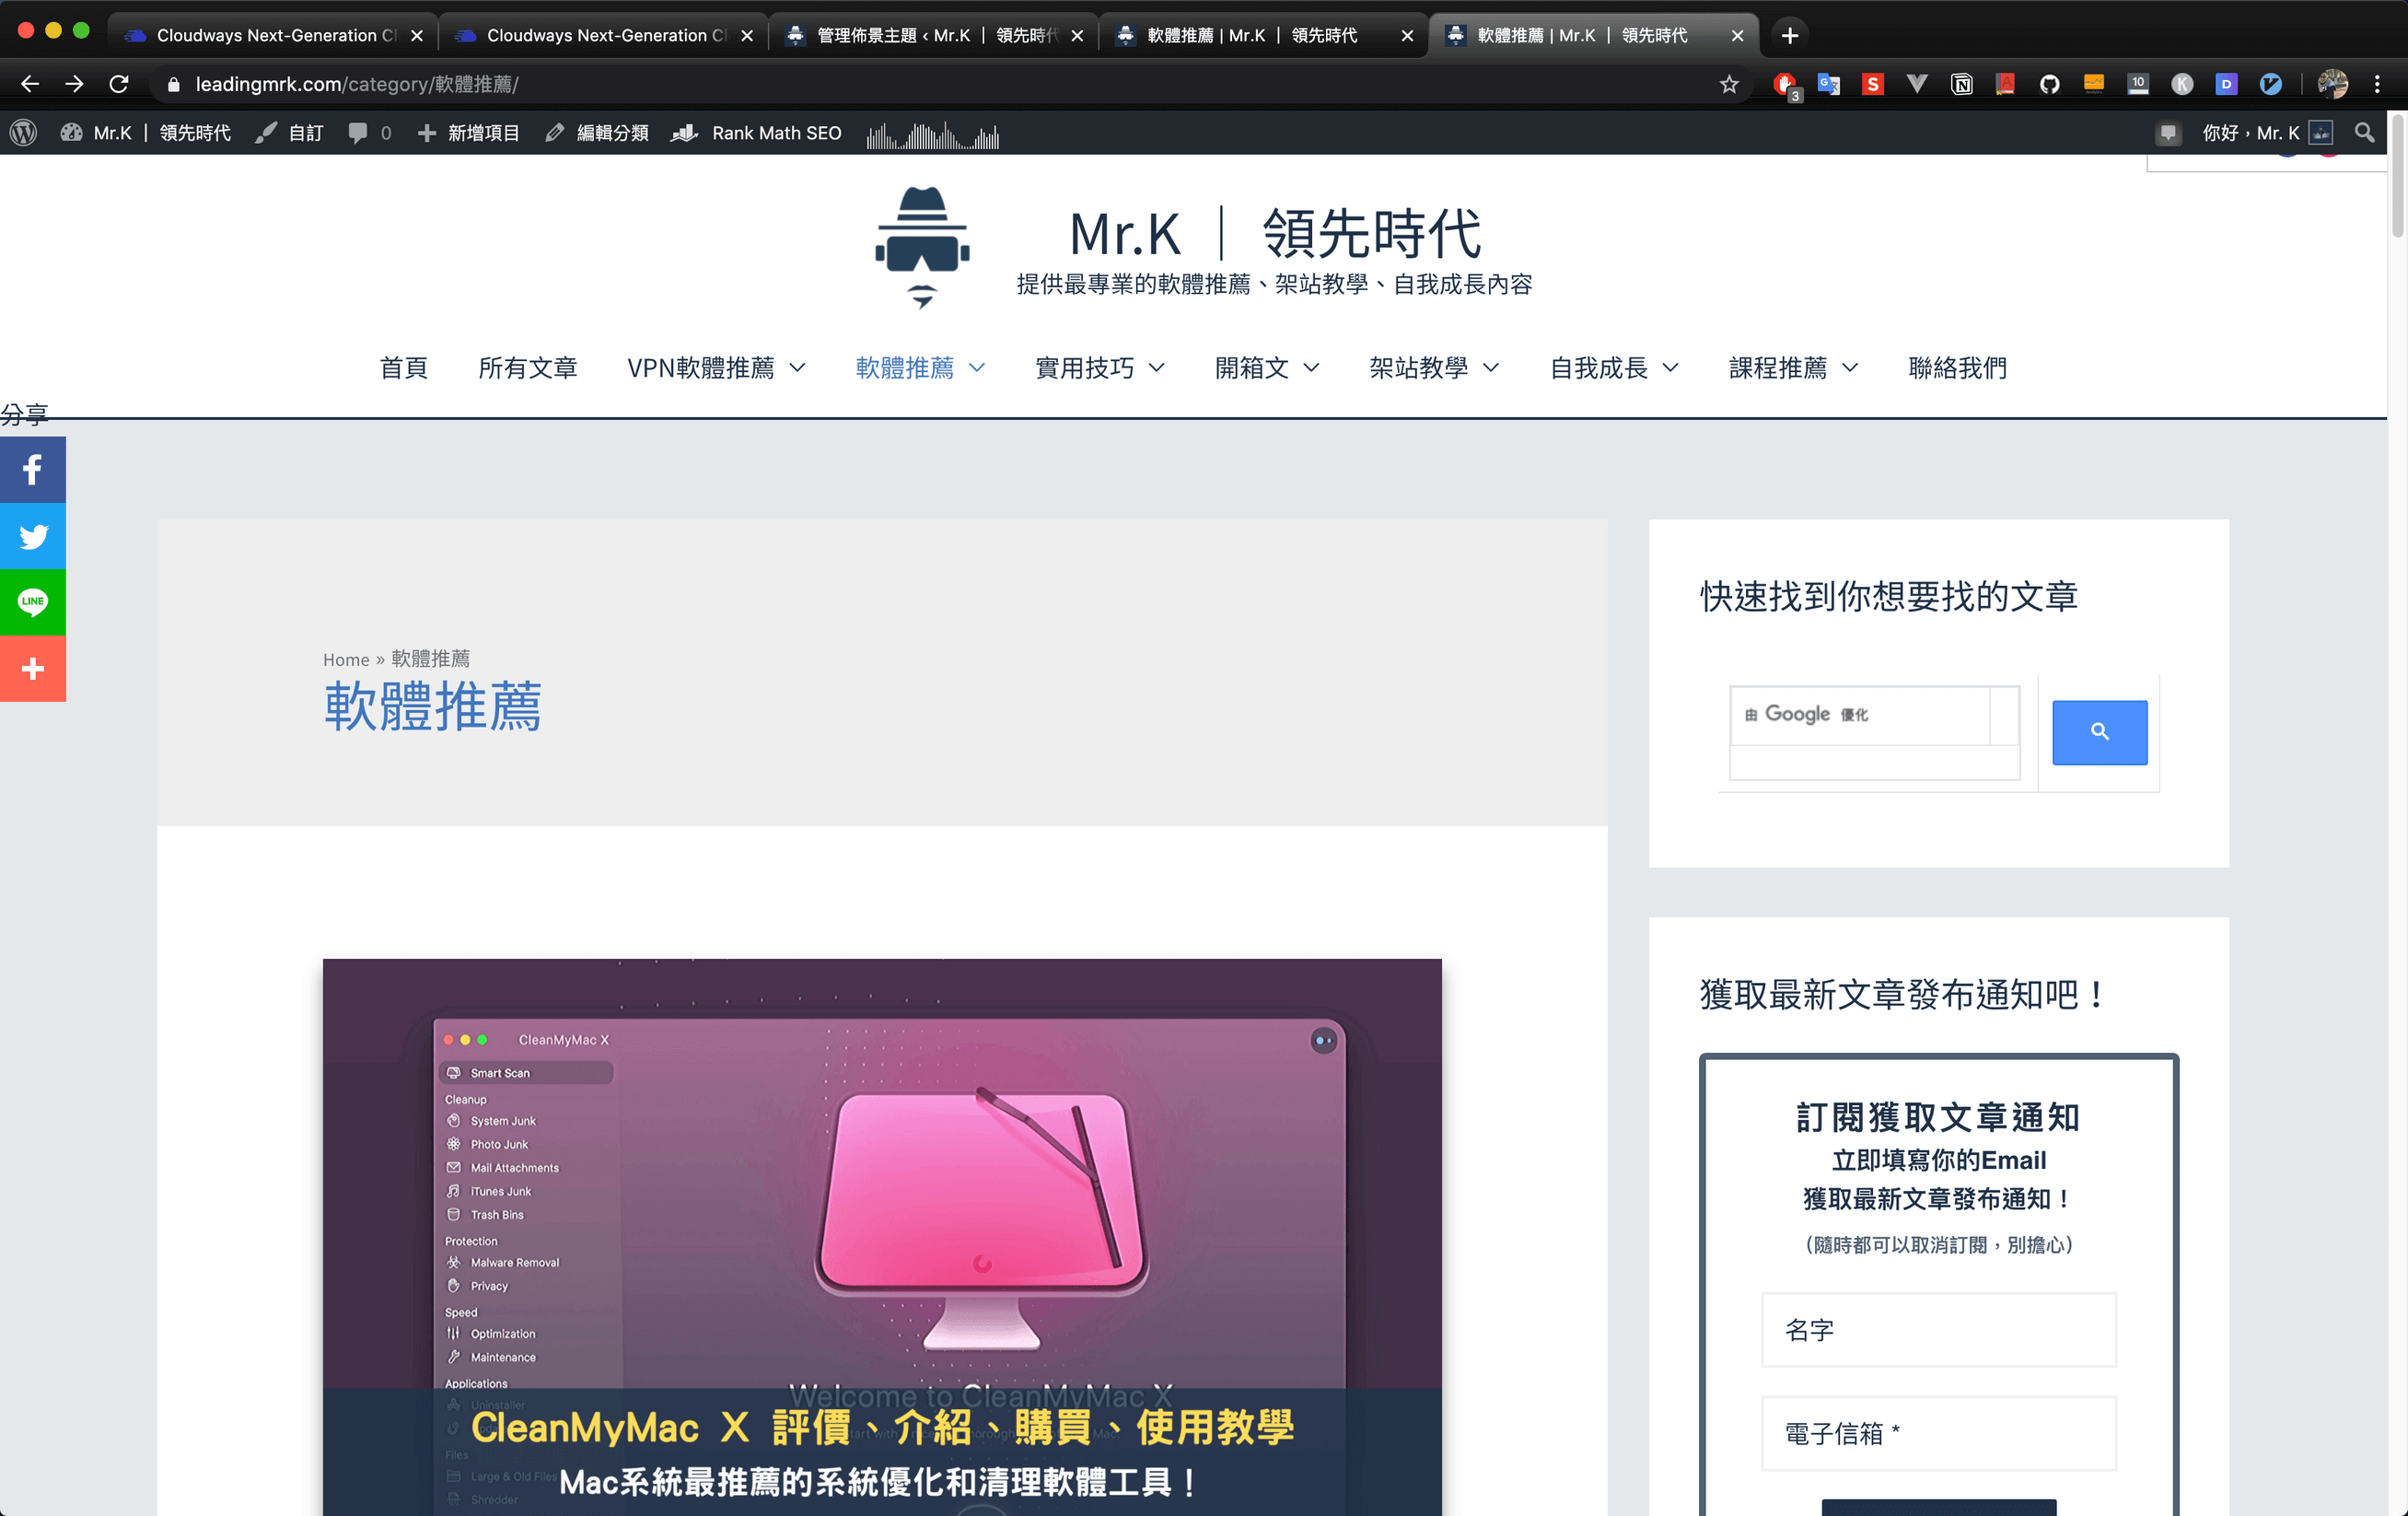This screenshot has width=2408, height=1516.
Task: Share page via LINE icon
Action: tap(33, 602)
